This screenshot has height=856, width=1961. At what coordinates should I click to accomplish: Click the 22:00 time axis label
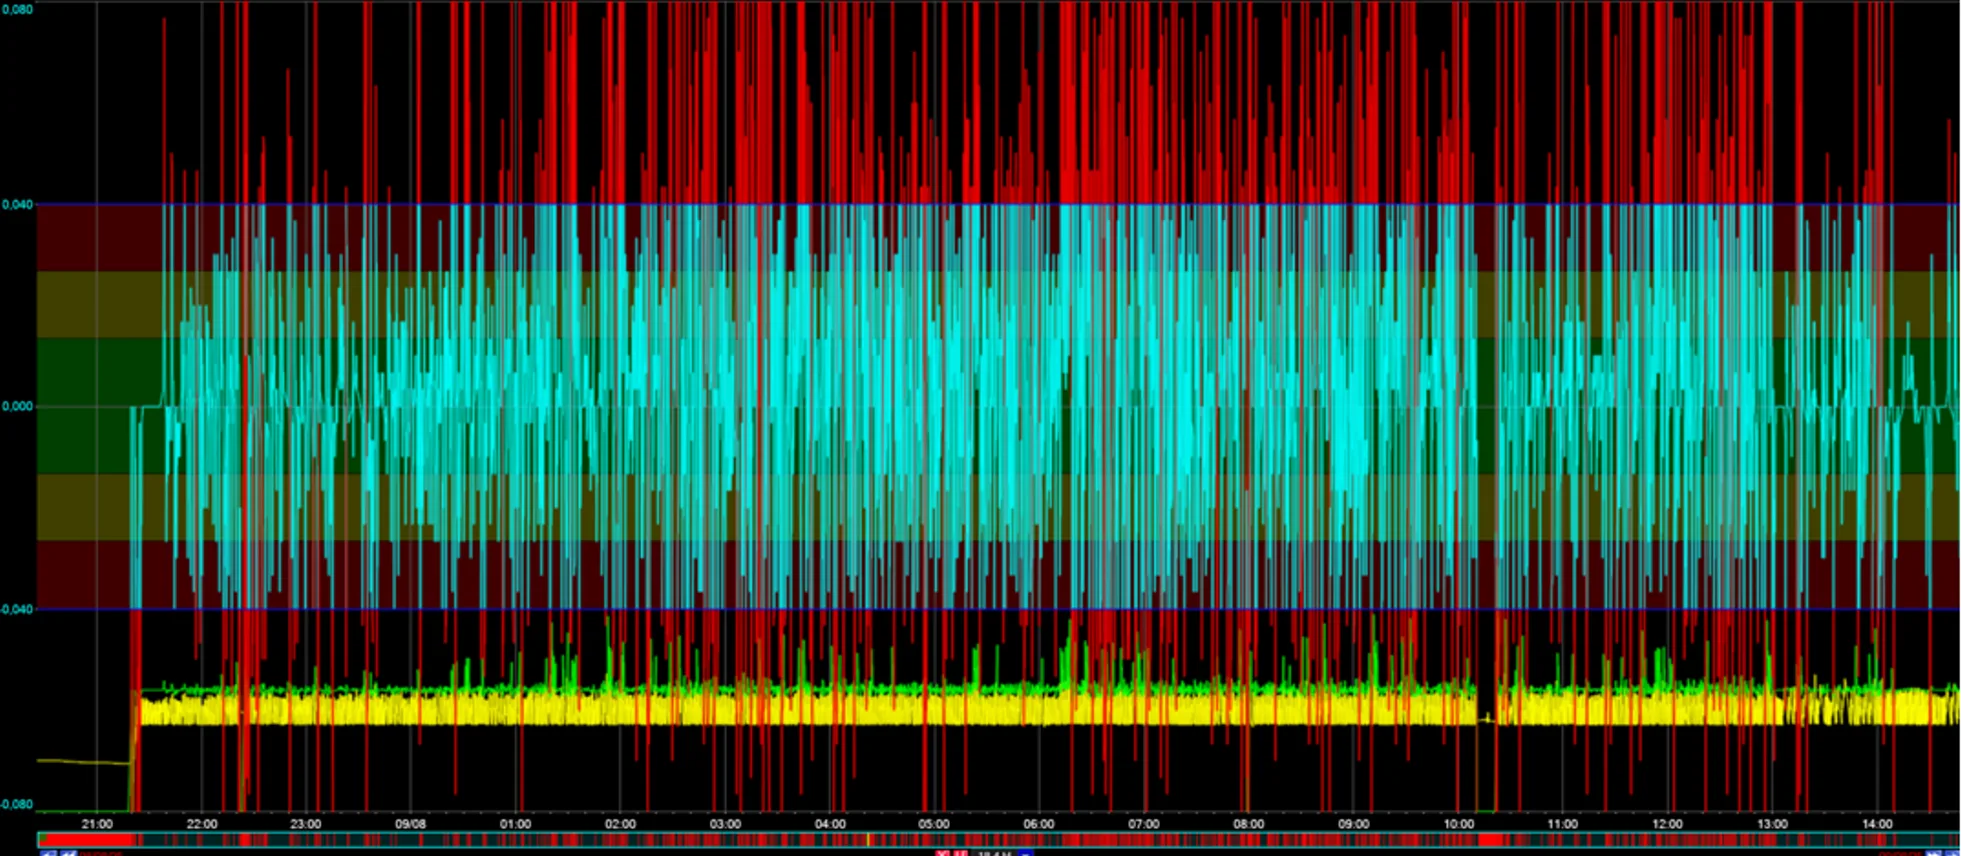click(x=202, y=824)
